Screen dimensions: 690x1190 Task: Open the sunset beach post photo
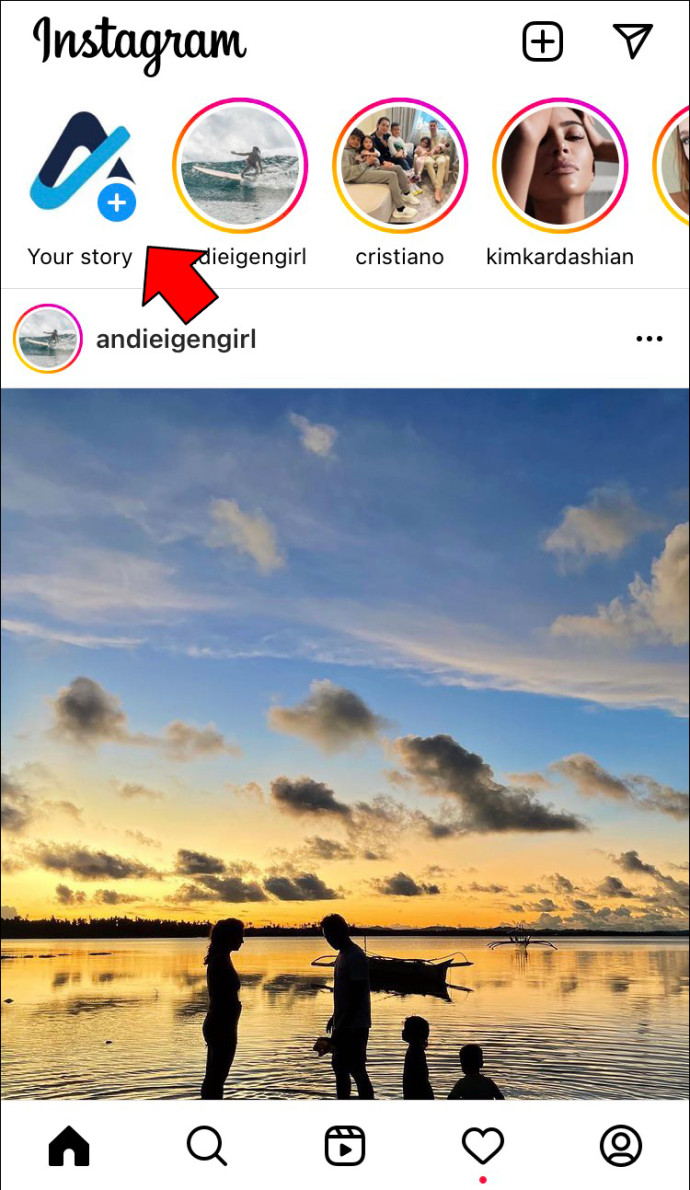(345, 744)
